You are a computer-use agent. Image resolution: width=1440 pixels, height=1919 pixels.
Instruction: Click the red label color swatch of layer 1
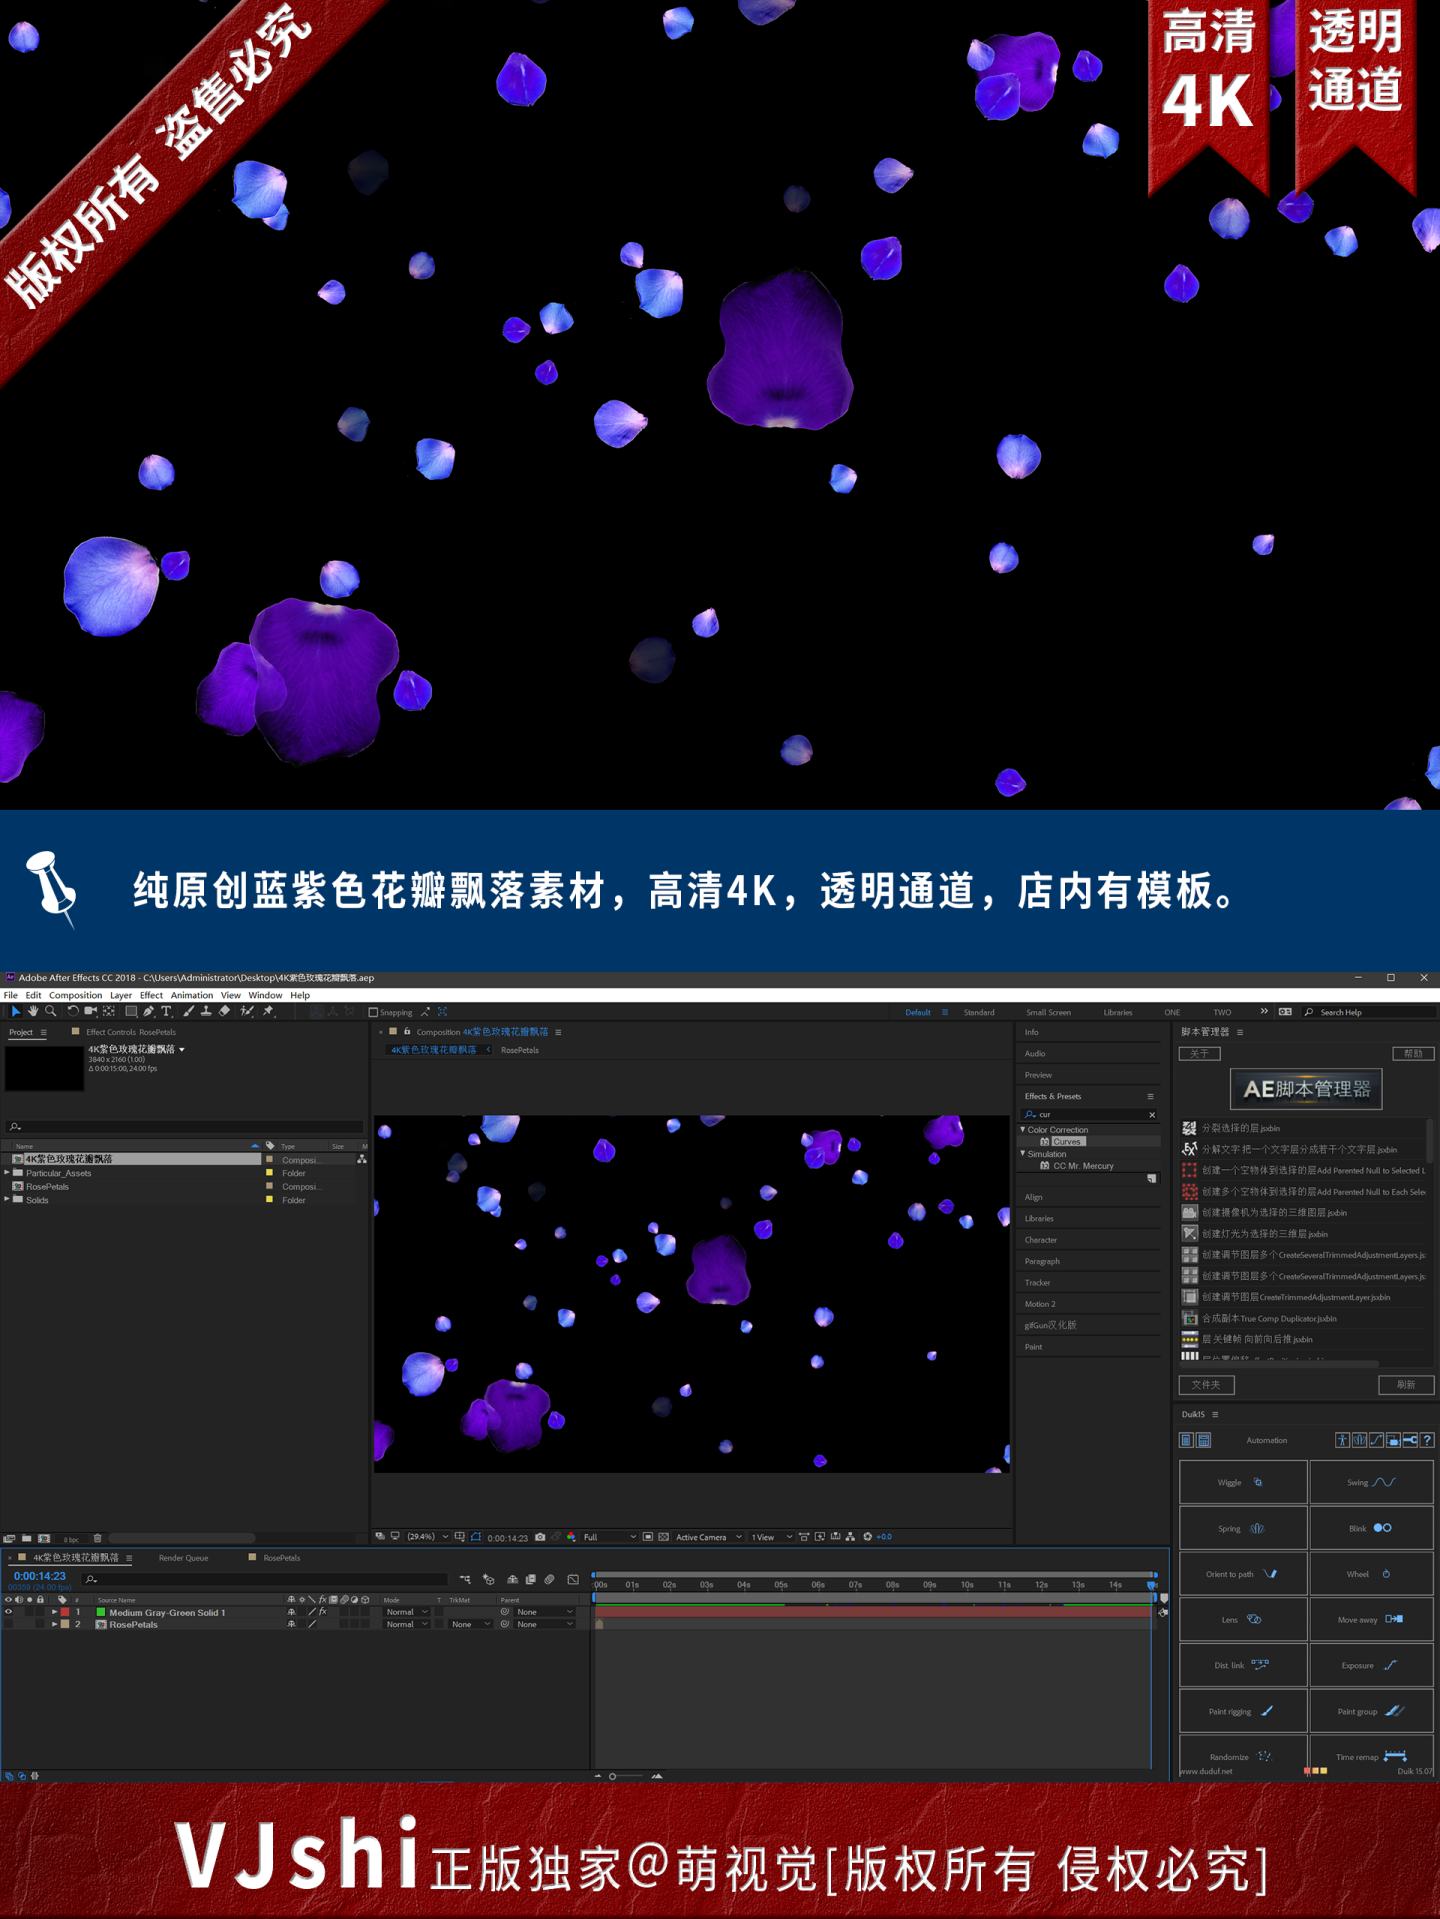point(65,1612)
